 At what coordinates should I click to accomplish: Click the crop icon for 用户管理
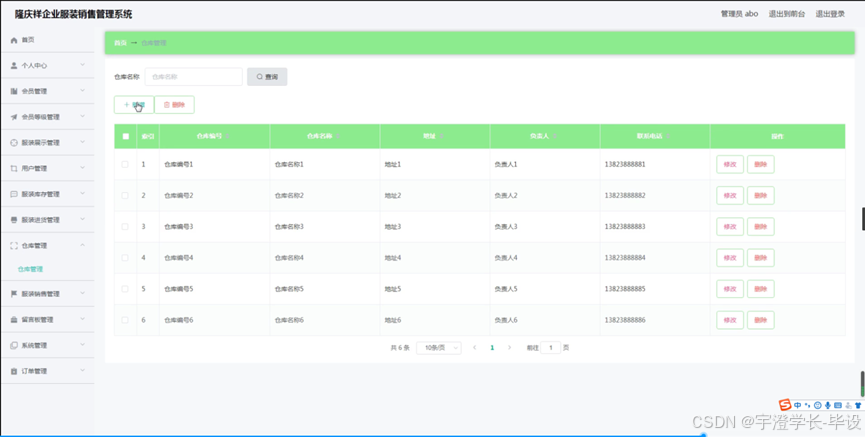14,168
